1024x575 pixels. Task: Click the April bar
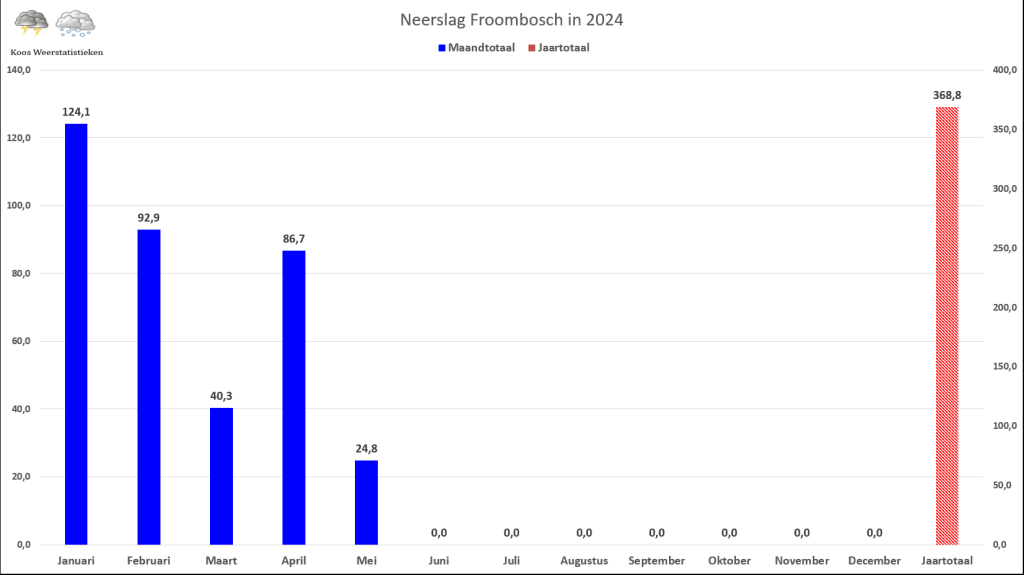coord(294,397)
